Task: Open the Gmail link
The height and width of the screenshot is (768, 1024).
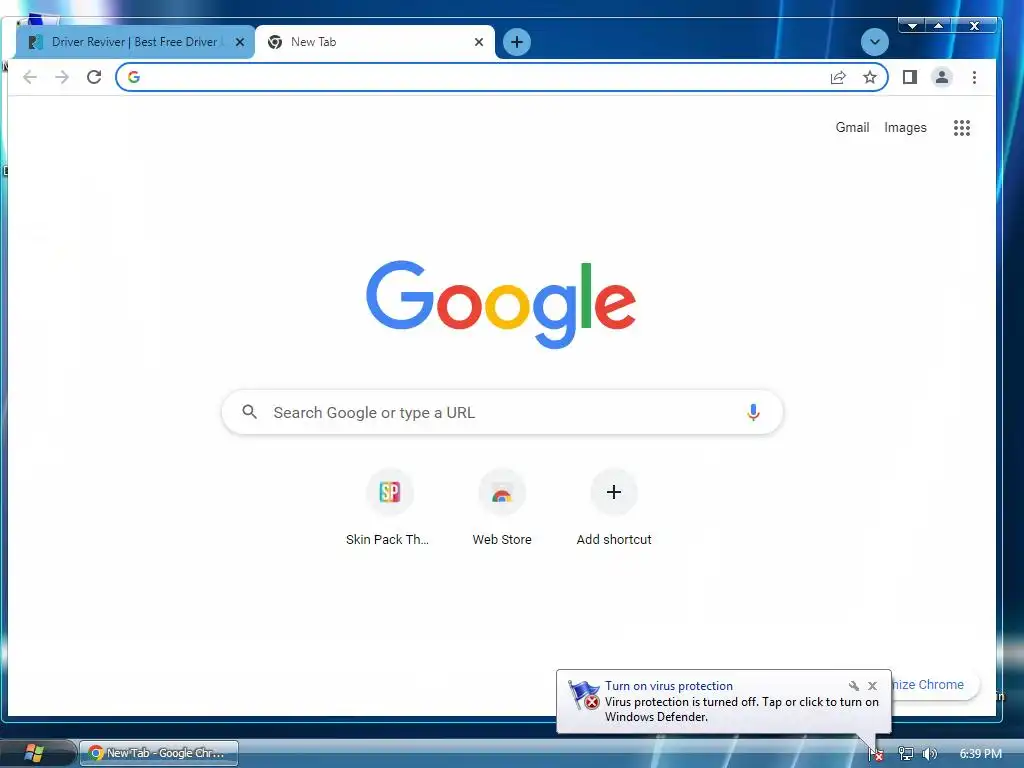Action: click(x=852, y=127)
